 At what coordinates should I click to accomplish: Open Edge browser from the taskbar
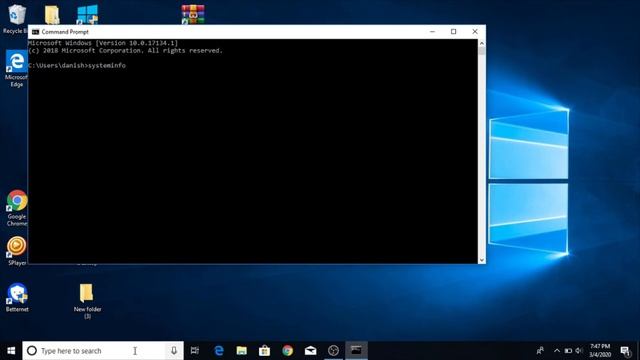pos(219,351)
